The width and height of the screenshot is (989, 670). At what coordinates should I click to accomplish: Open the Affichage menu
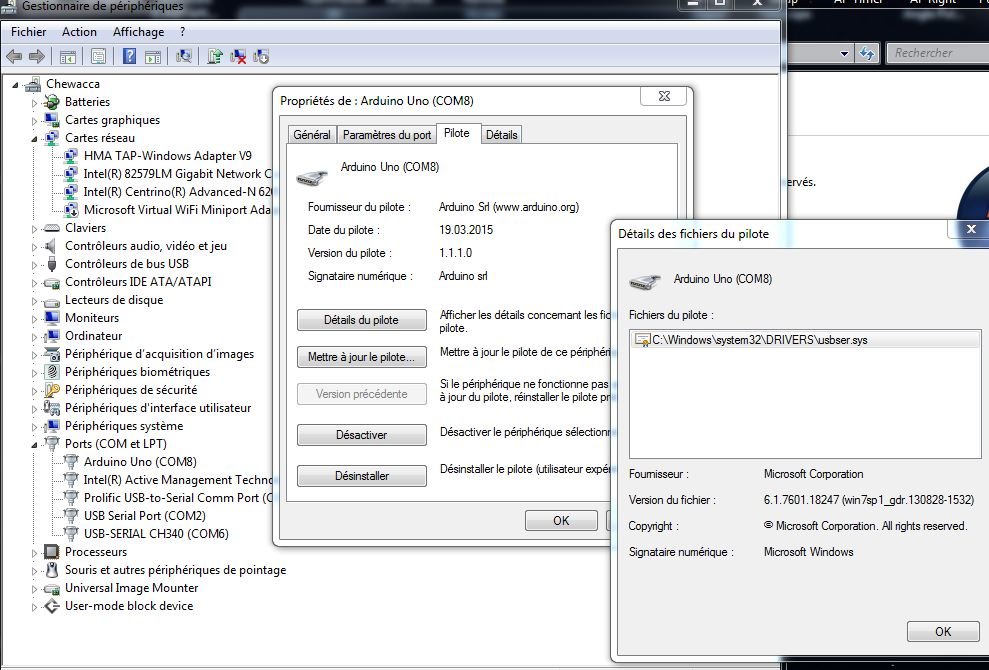138,32
